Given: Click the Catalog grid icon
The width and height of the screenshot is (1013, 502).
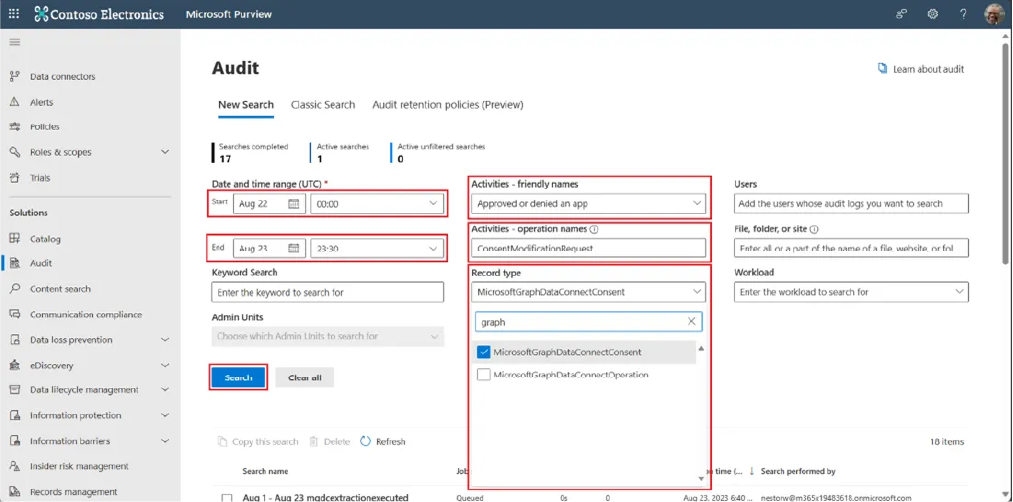Looking at the screenshot, I should click(15, 238).
